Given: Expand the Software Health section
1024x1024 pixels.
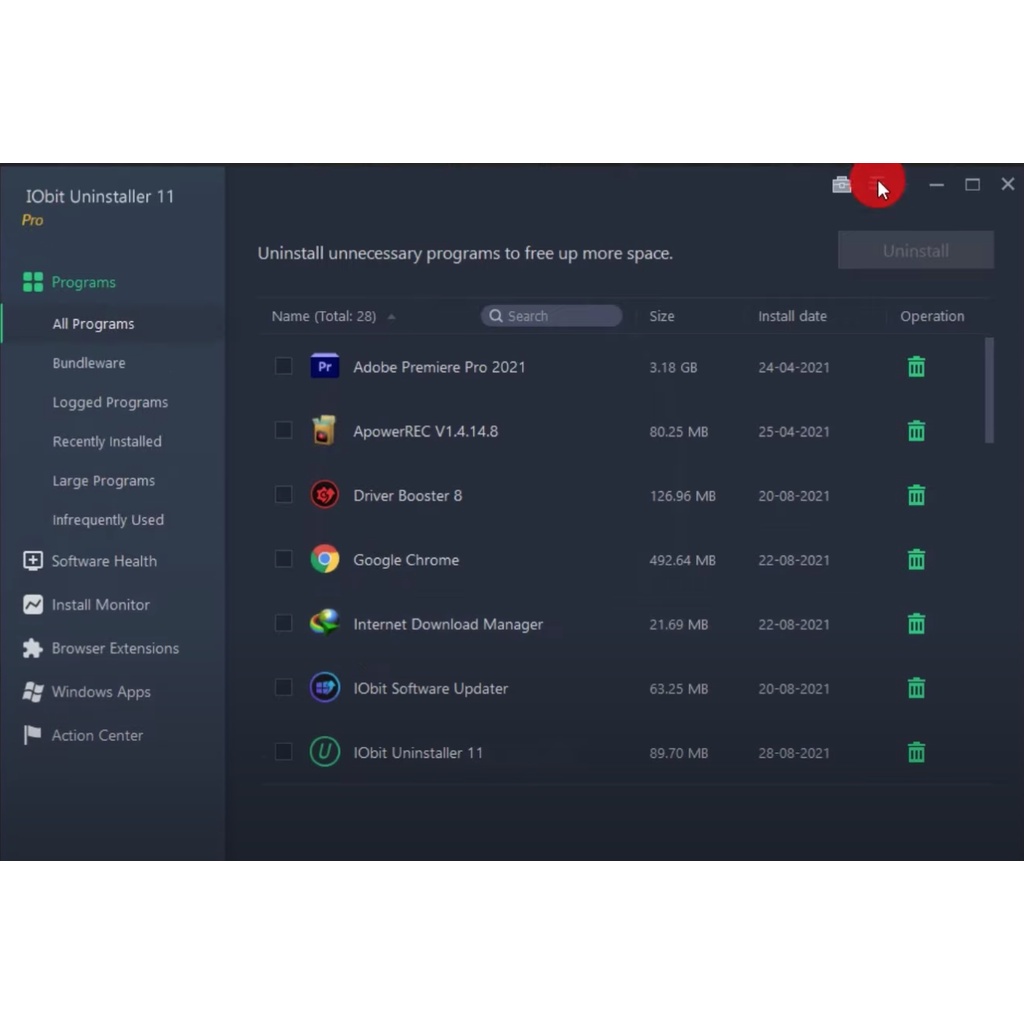Looking at the screenshot, I should (x=103, y=561).
